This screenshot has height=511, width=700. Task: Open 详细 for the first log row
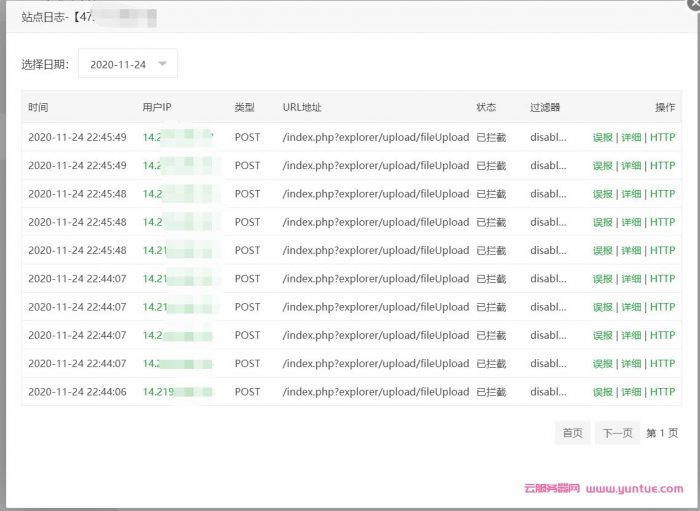631,137
